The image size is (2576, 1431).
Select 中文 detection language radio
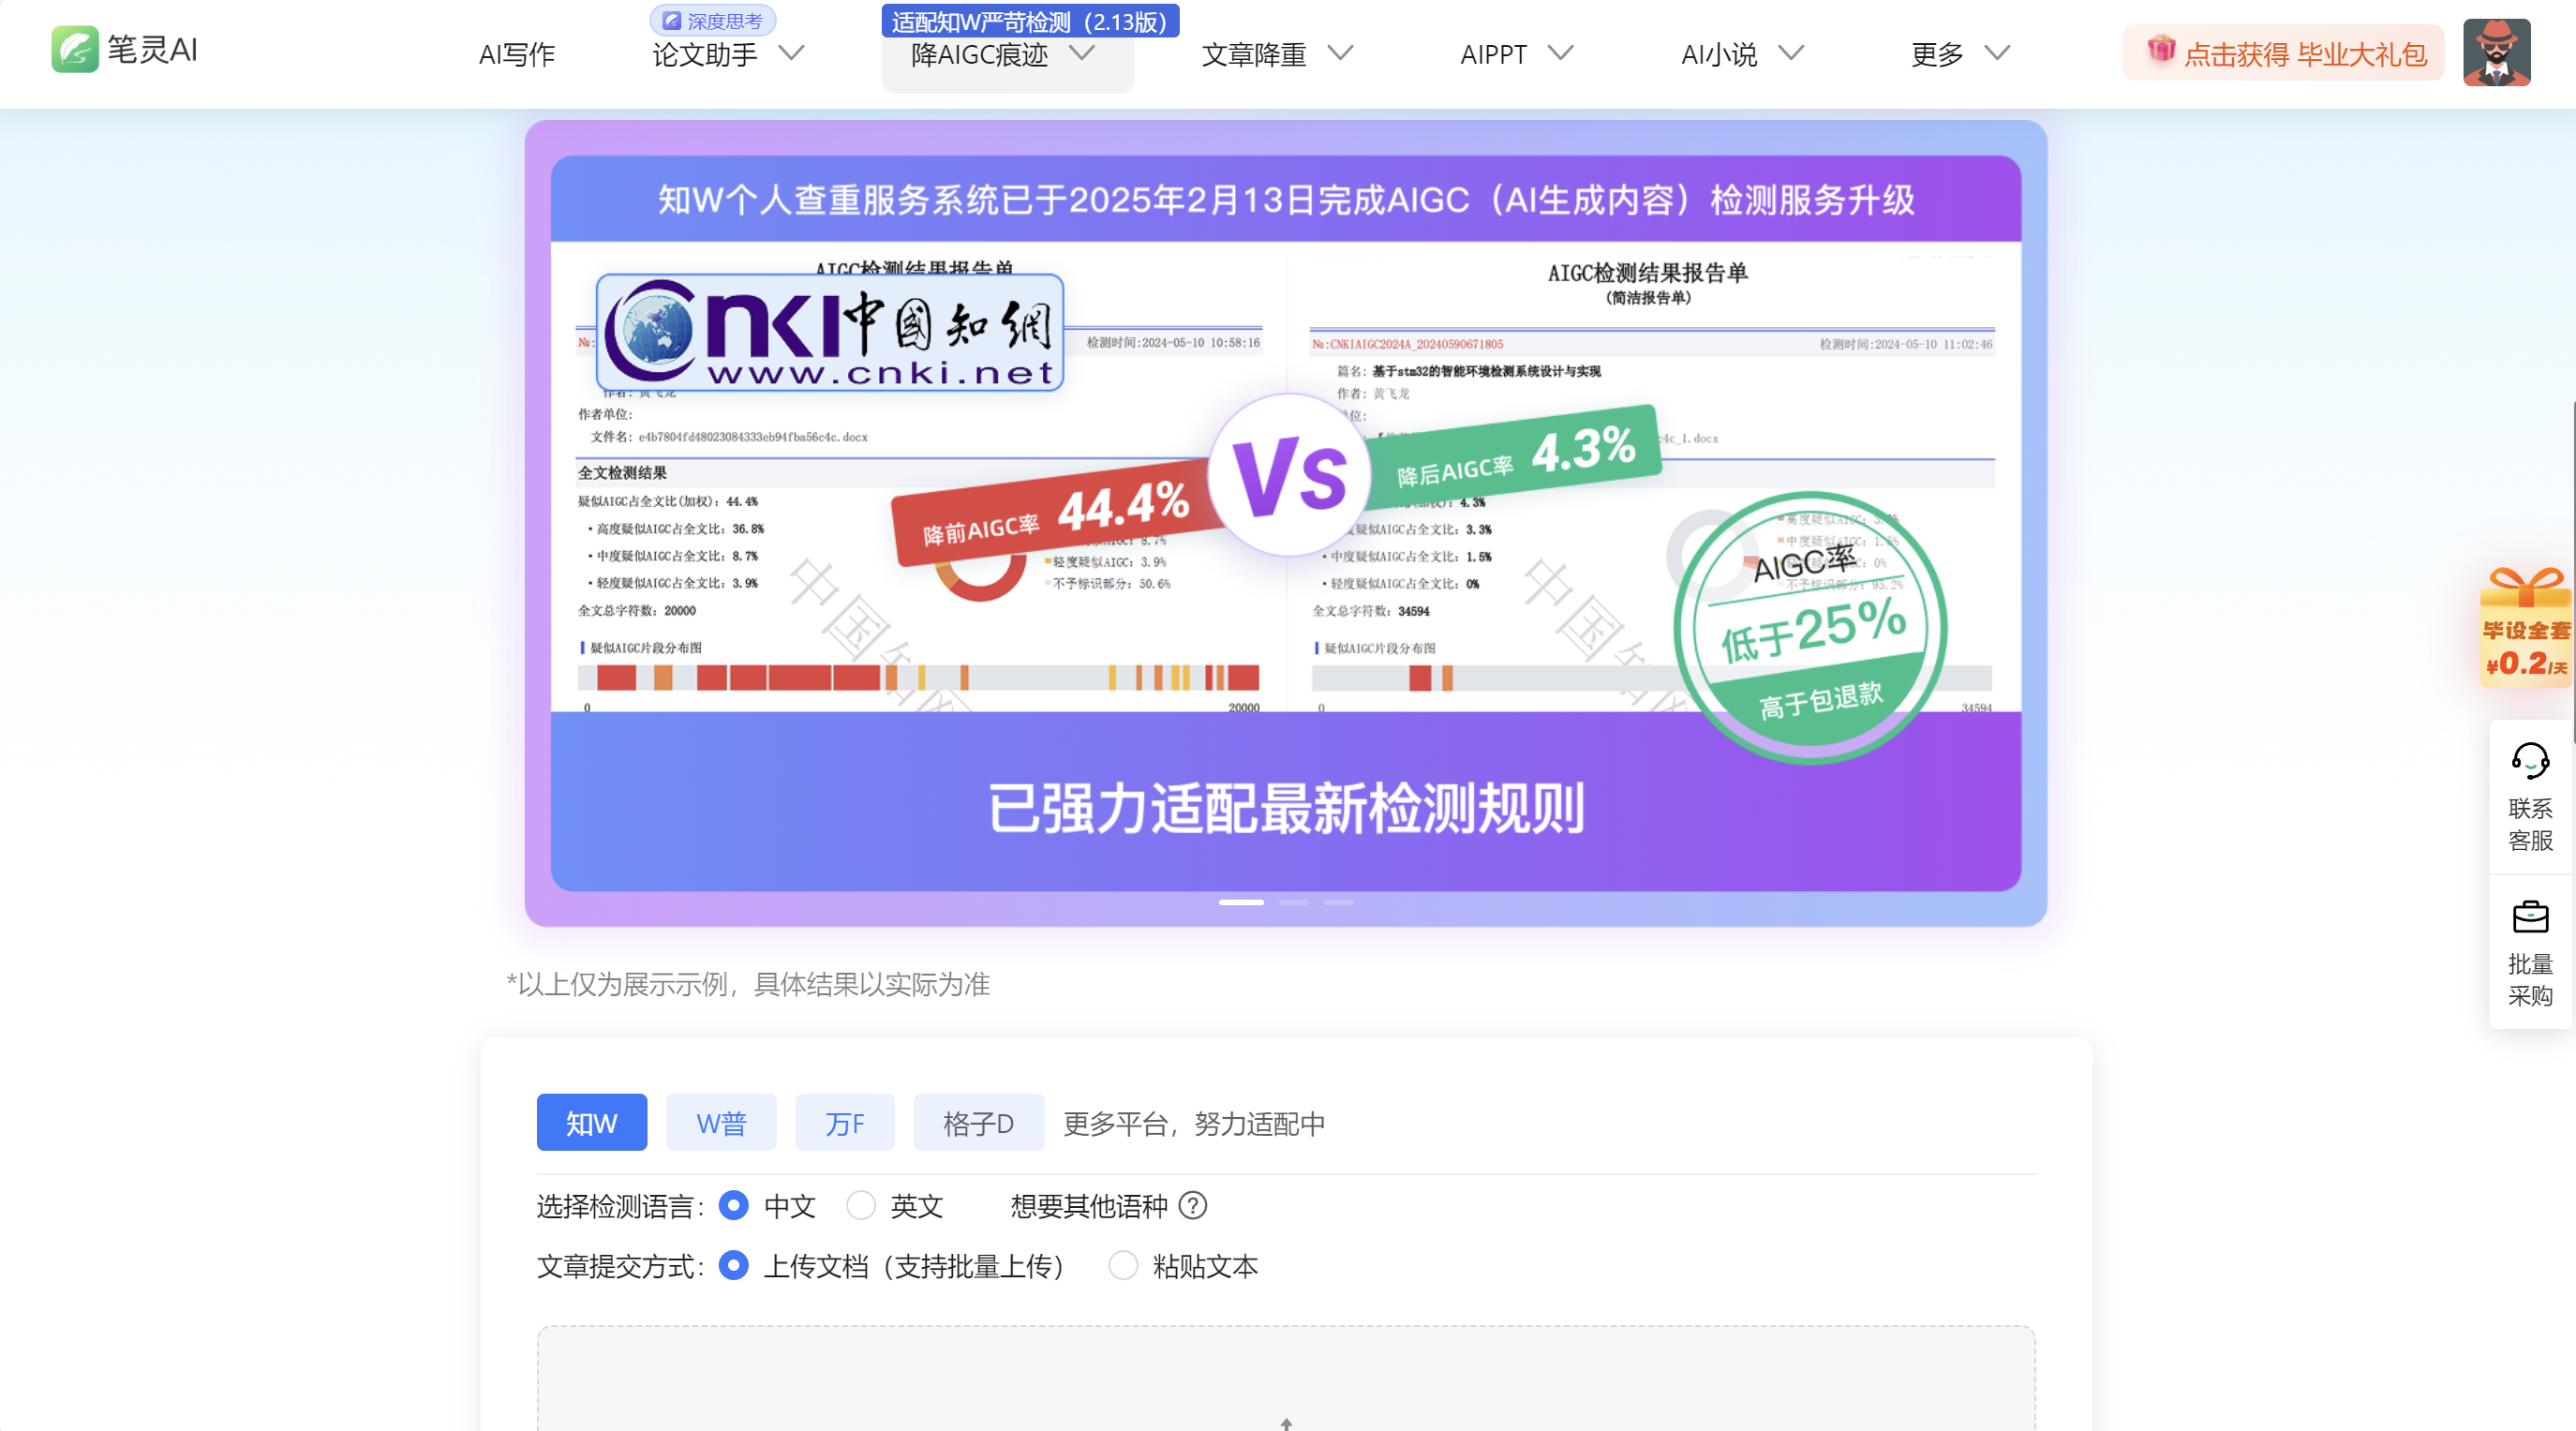pyautogui.click(x=734, y=1206)
